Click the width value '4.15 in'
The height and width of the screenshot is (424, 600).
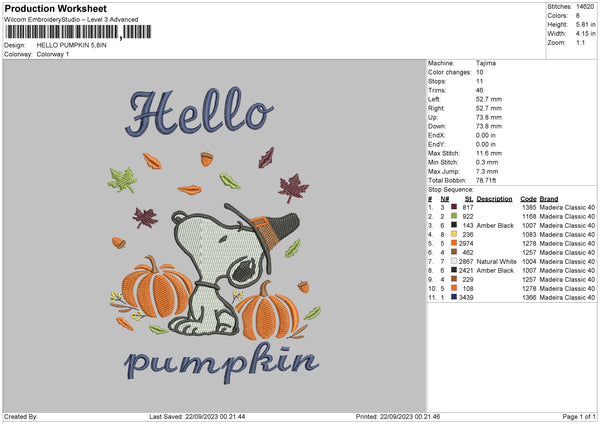coord(585,34)
